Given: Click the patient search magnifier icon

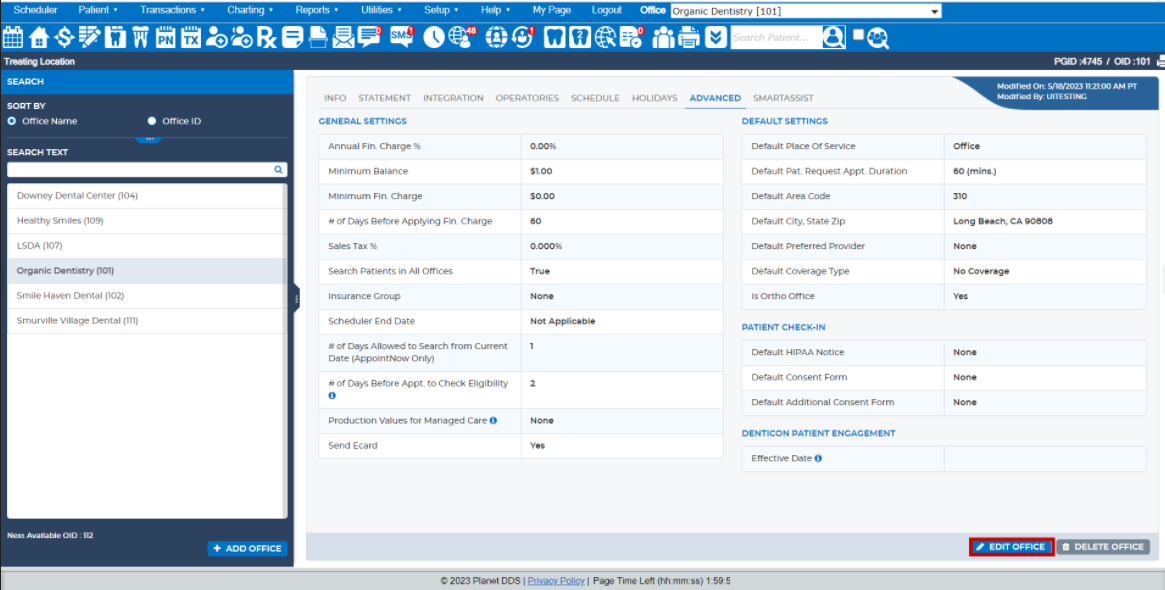Looking at the screenshot, I should coord(834,36).
